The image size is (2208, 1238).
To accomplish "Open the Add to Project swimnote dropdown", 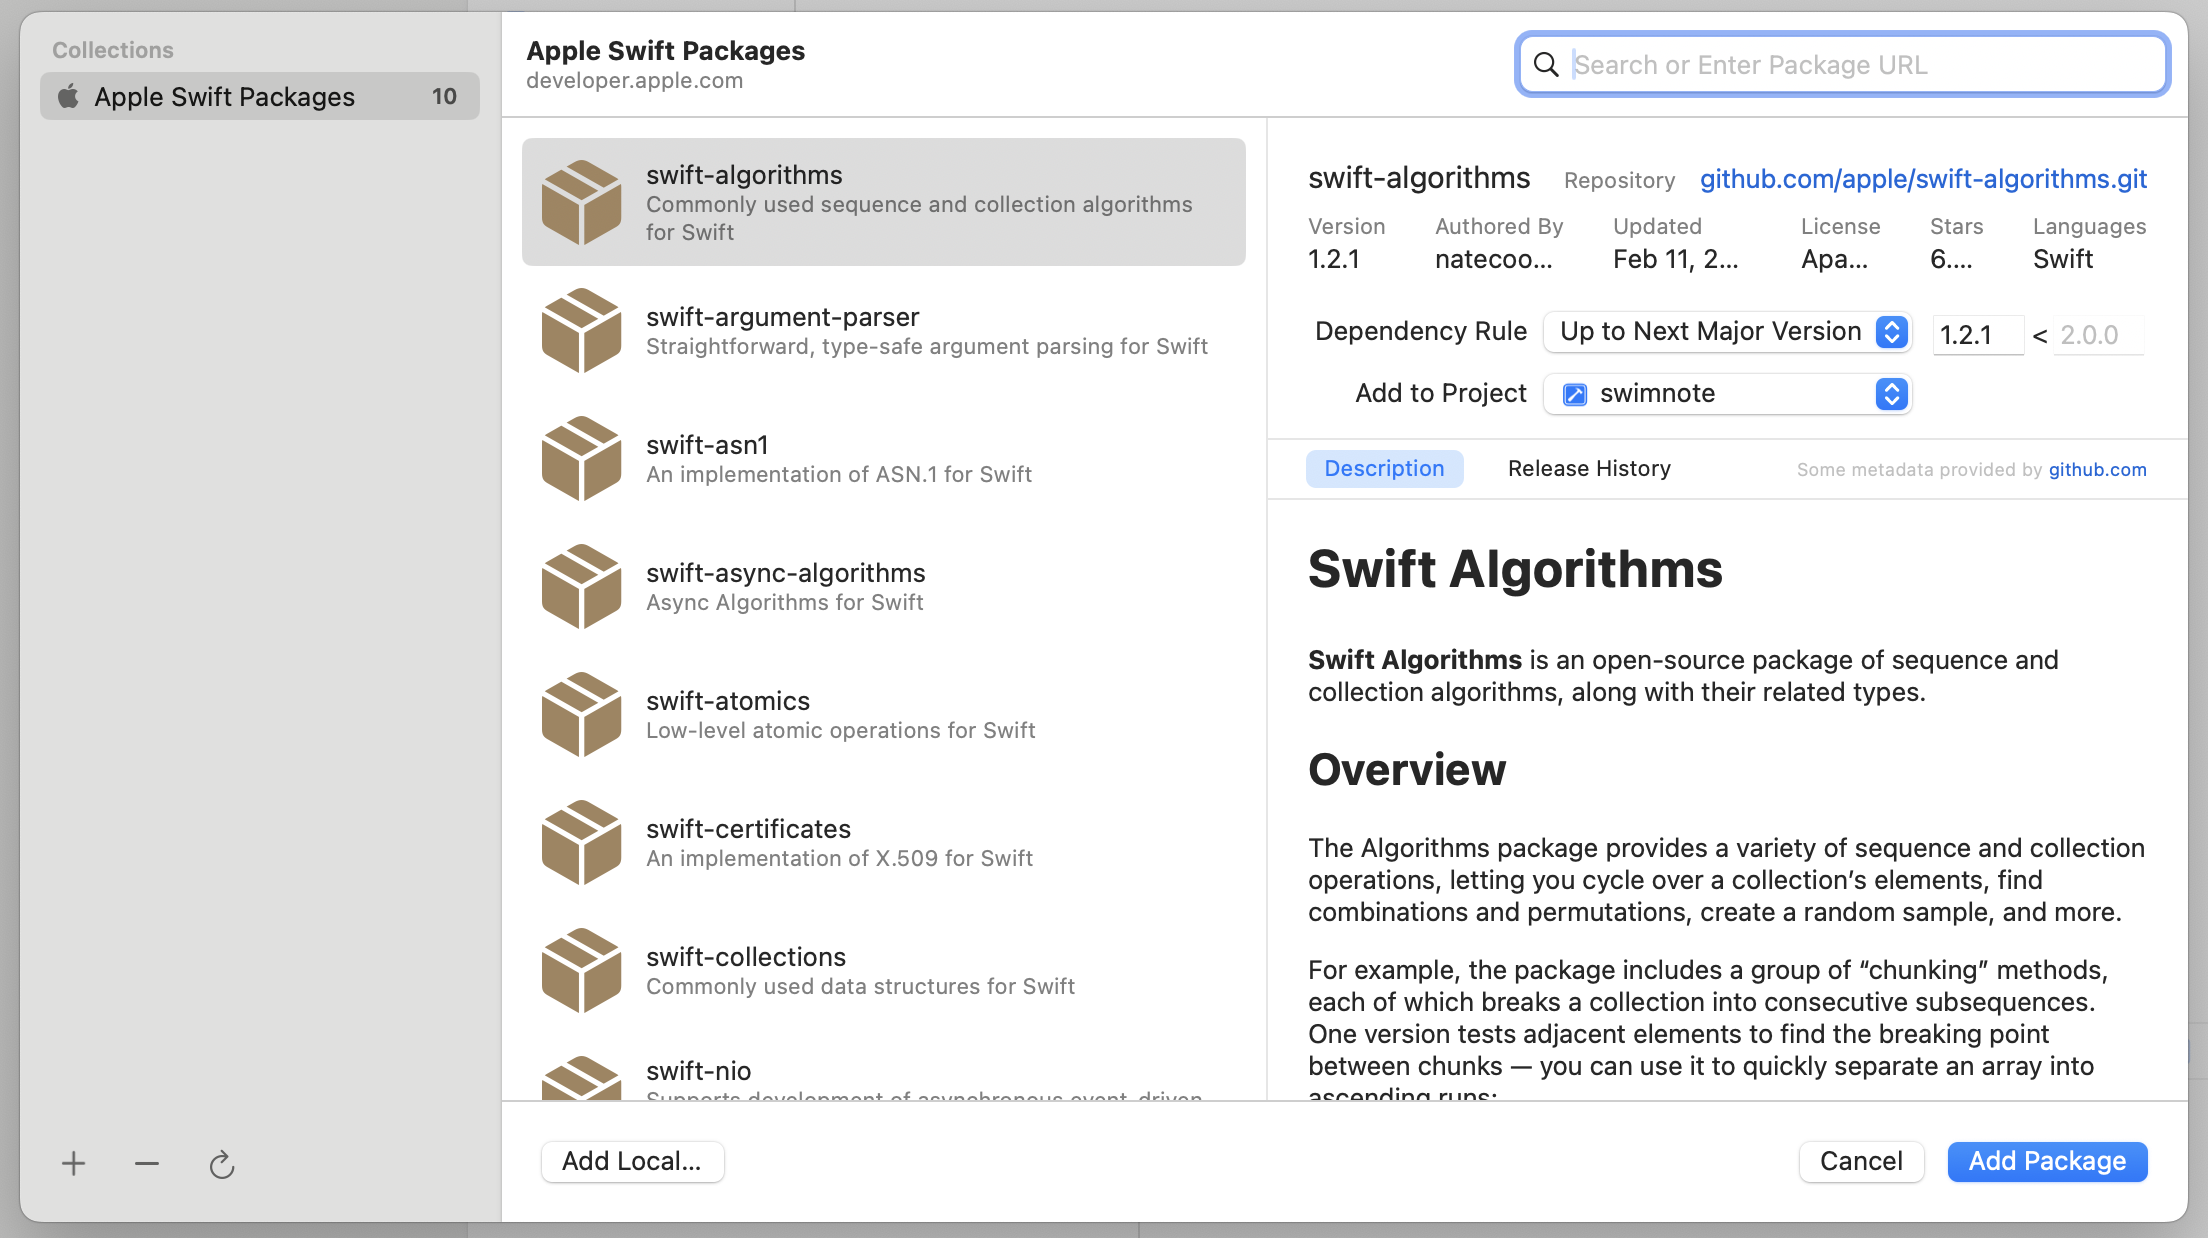I will [1727, 394].
